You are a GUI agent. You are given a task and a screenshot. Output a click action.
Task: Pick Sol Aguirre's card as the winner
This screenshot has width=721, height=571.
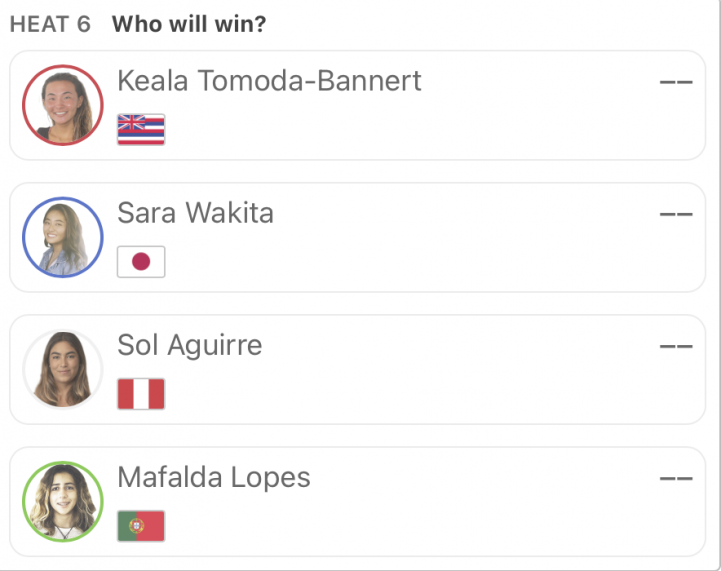(x=357, y=370)
